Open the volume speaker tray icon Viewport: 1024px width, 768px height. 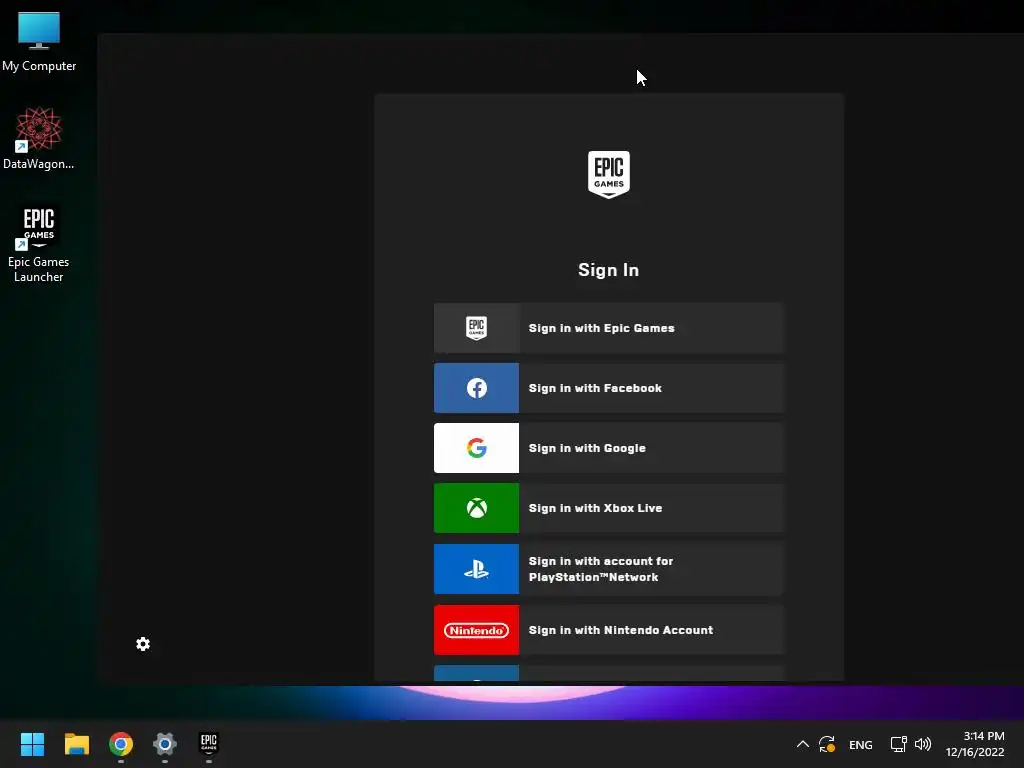[923, 744]
